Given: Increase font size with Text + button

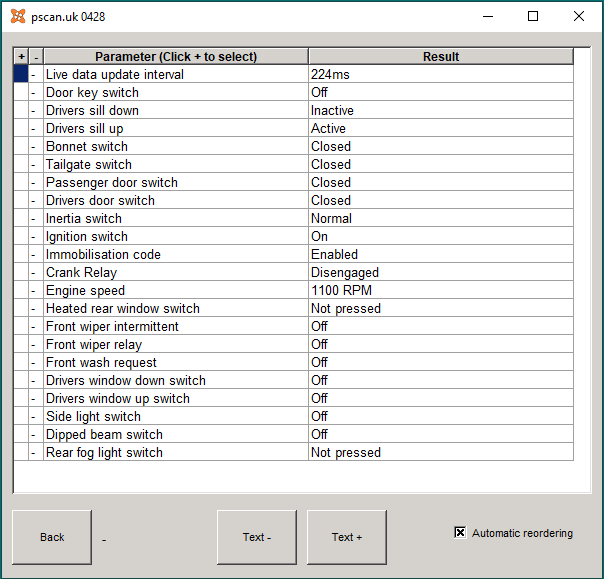Looking at the screenshot, I should pyautogui.click(x=347, y=537).
